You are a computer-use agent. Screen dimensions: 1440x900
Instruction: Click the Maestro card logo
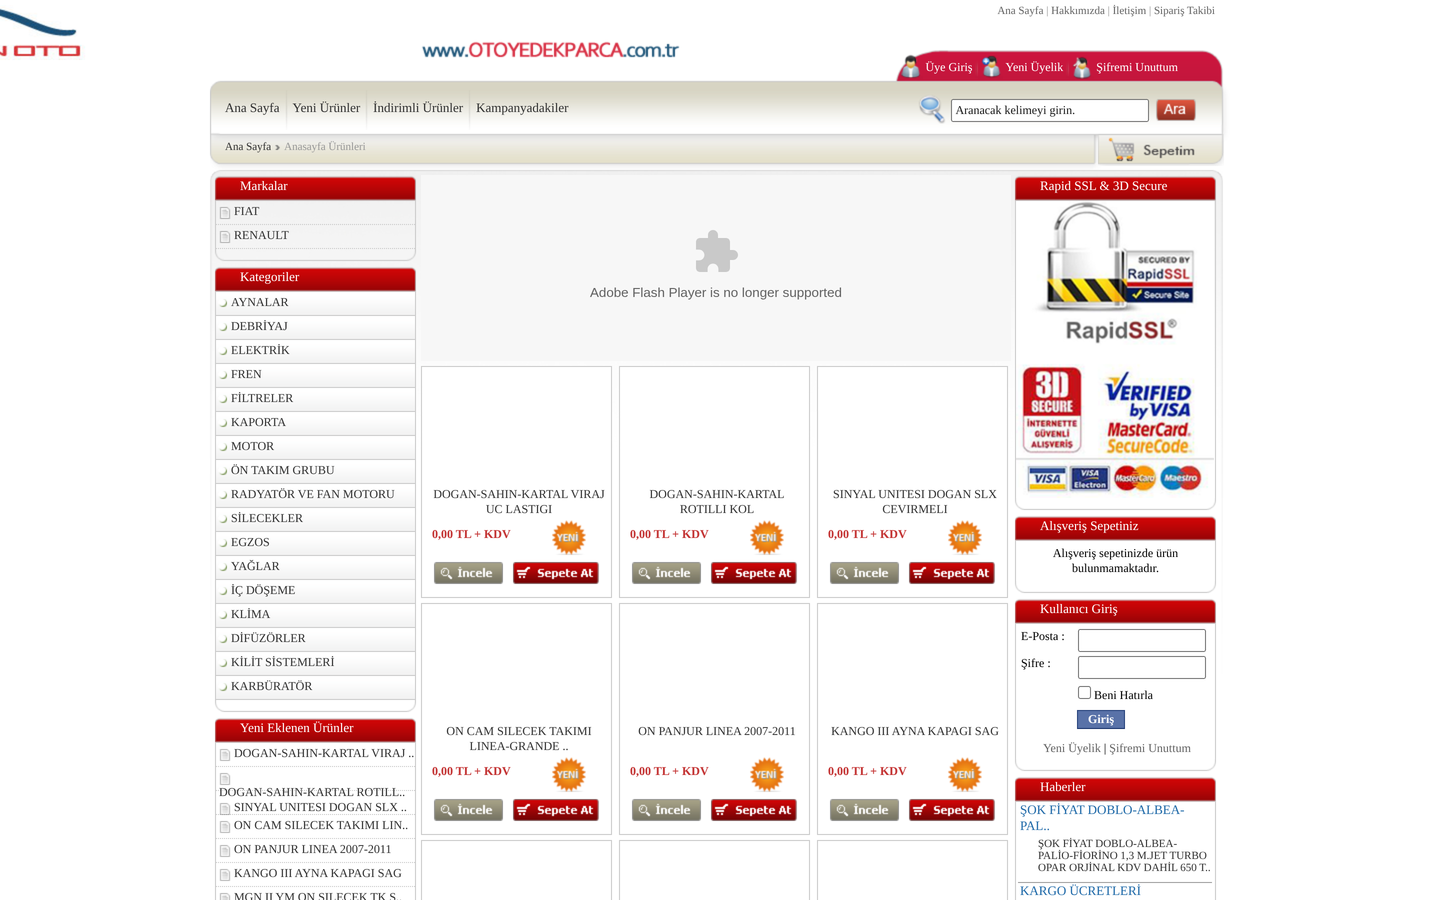pos(1180,478)
